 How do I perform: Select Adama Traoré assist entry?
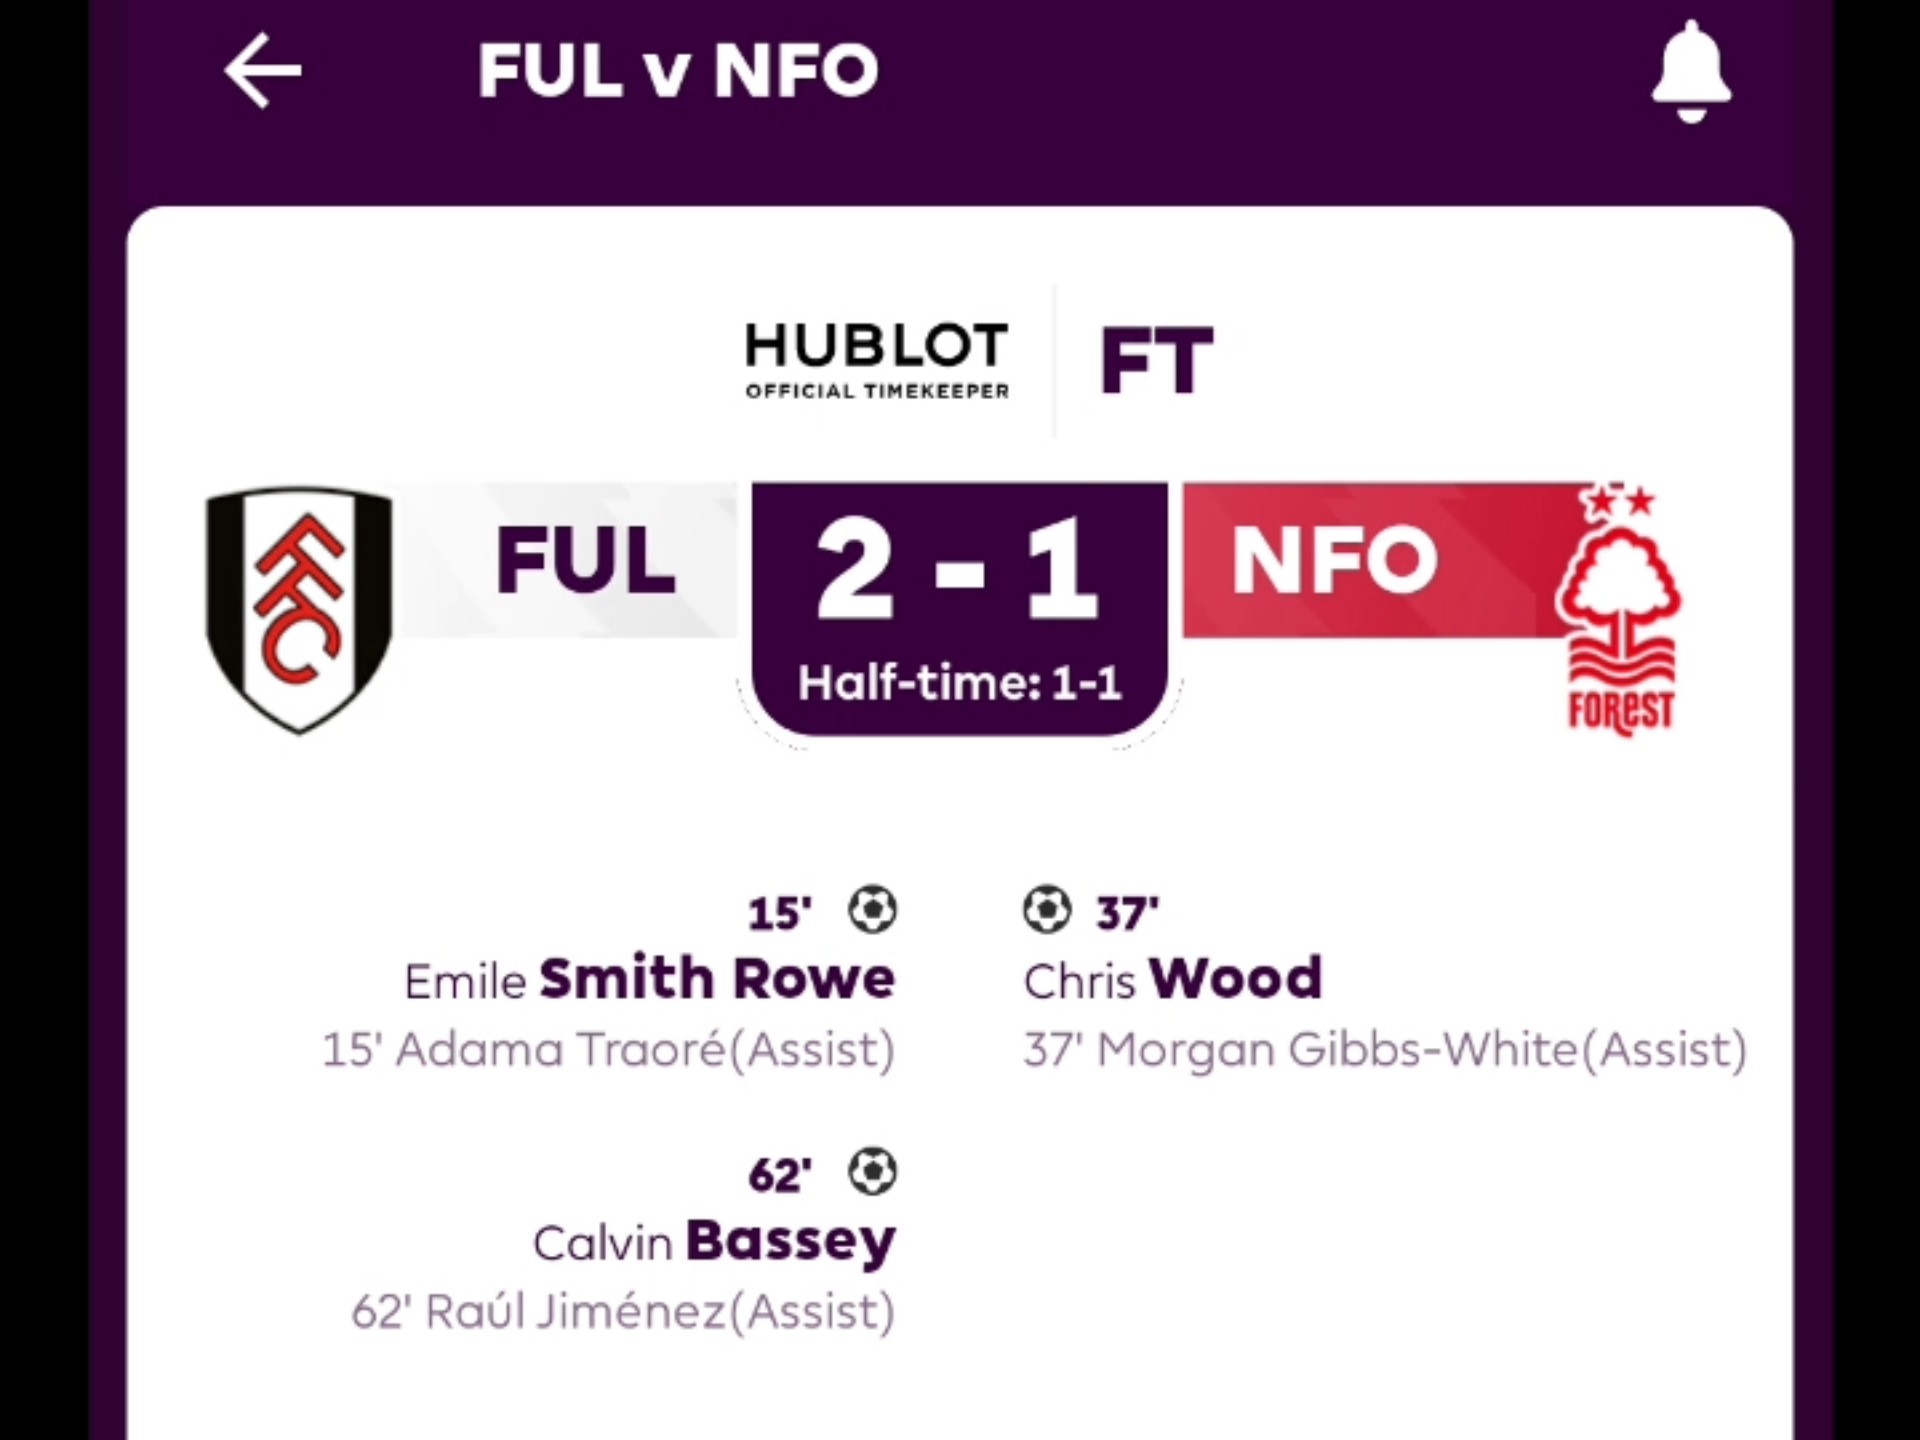pos(608,1050)
